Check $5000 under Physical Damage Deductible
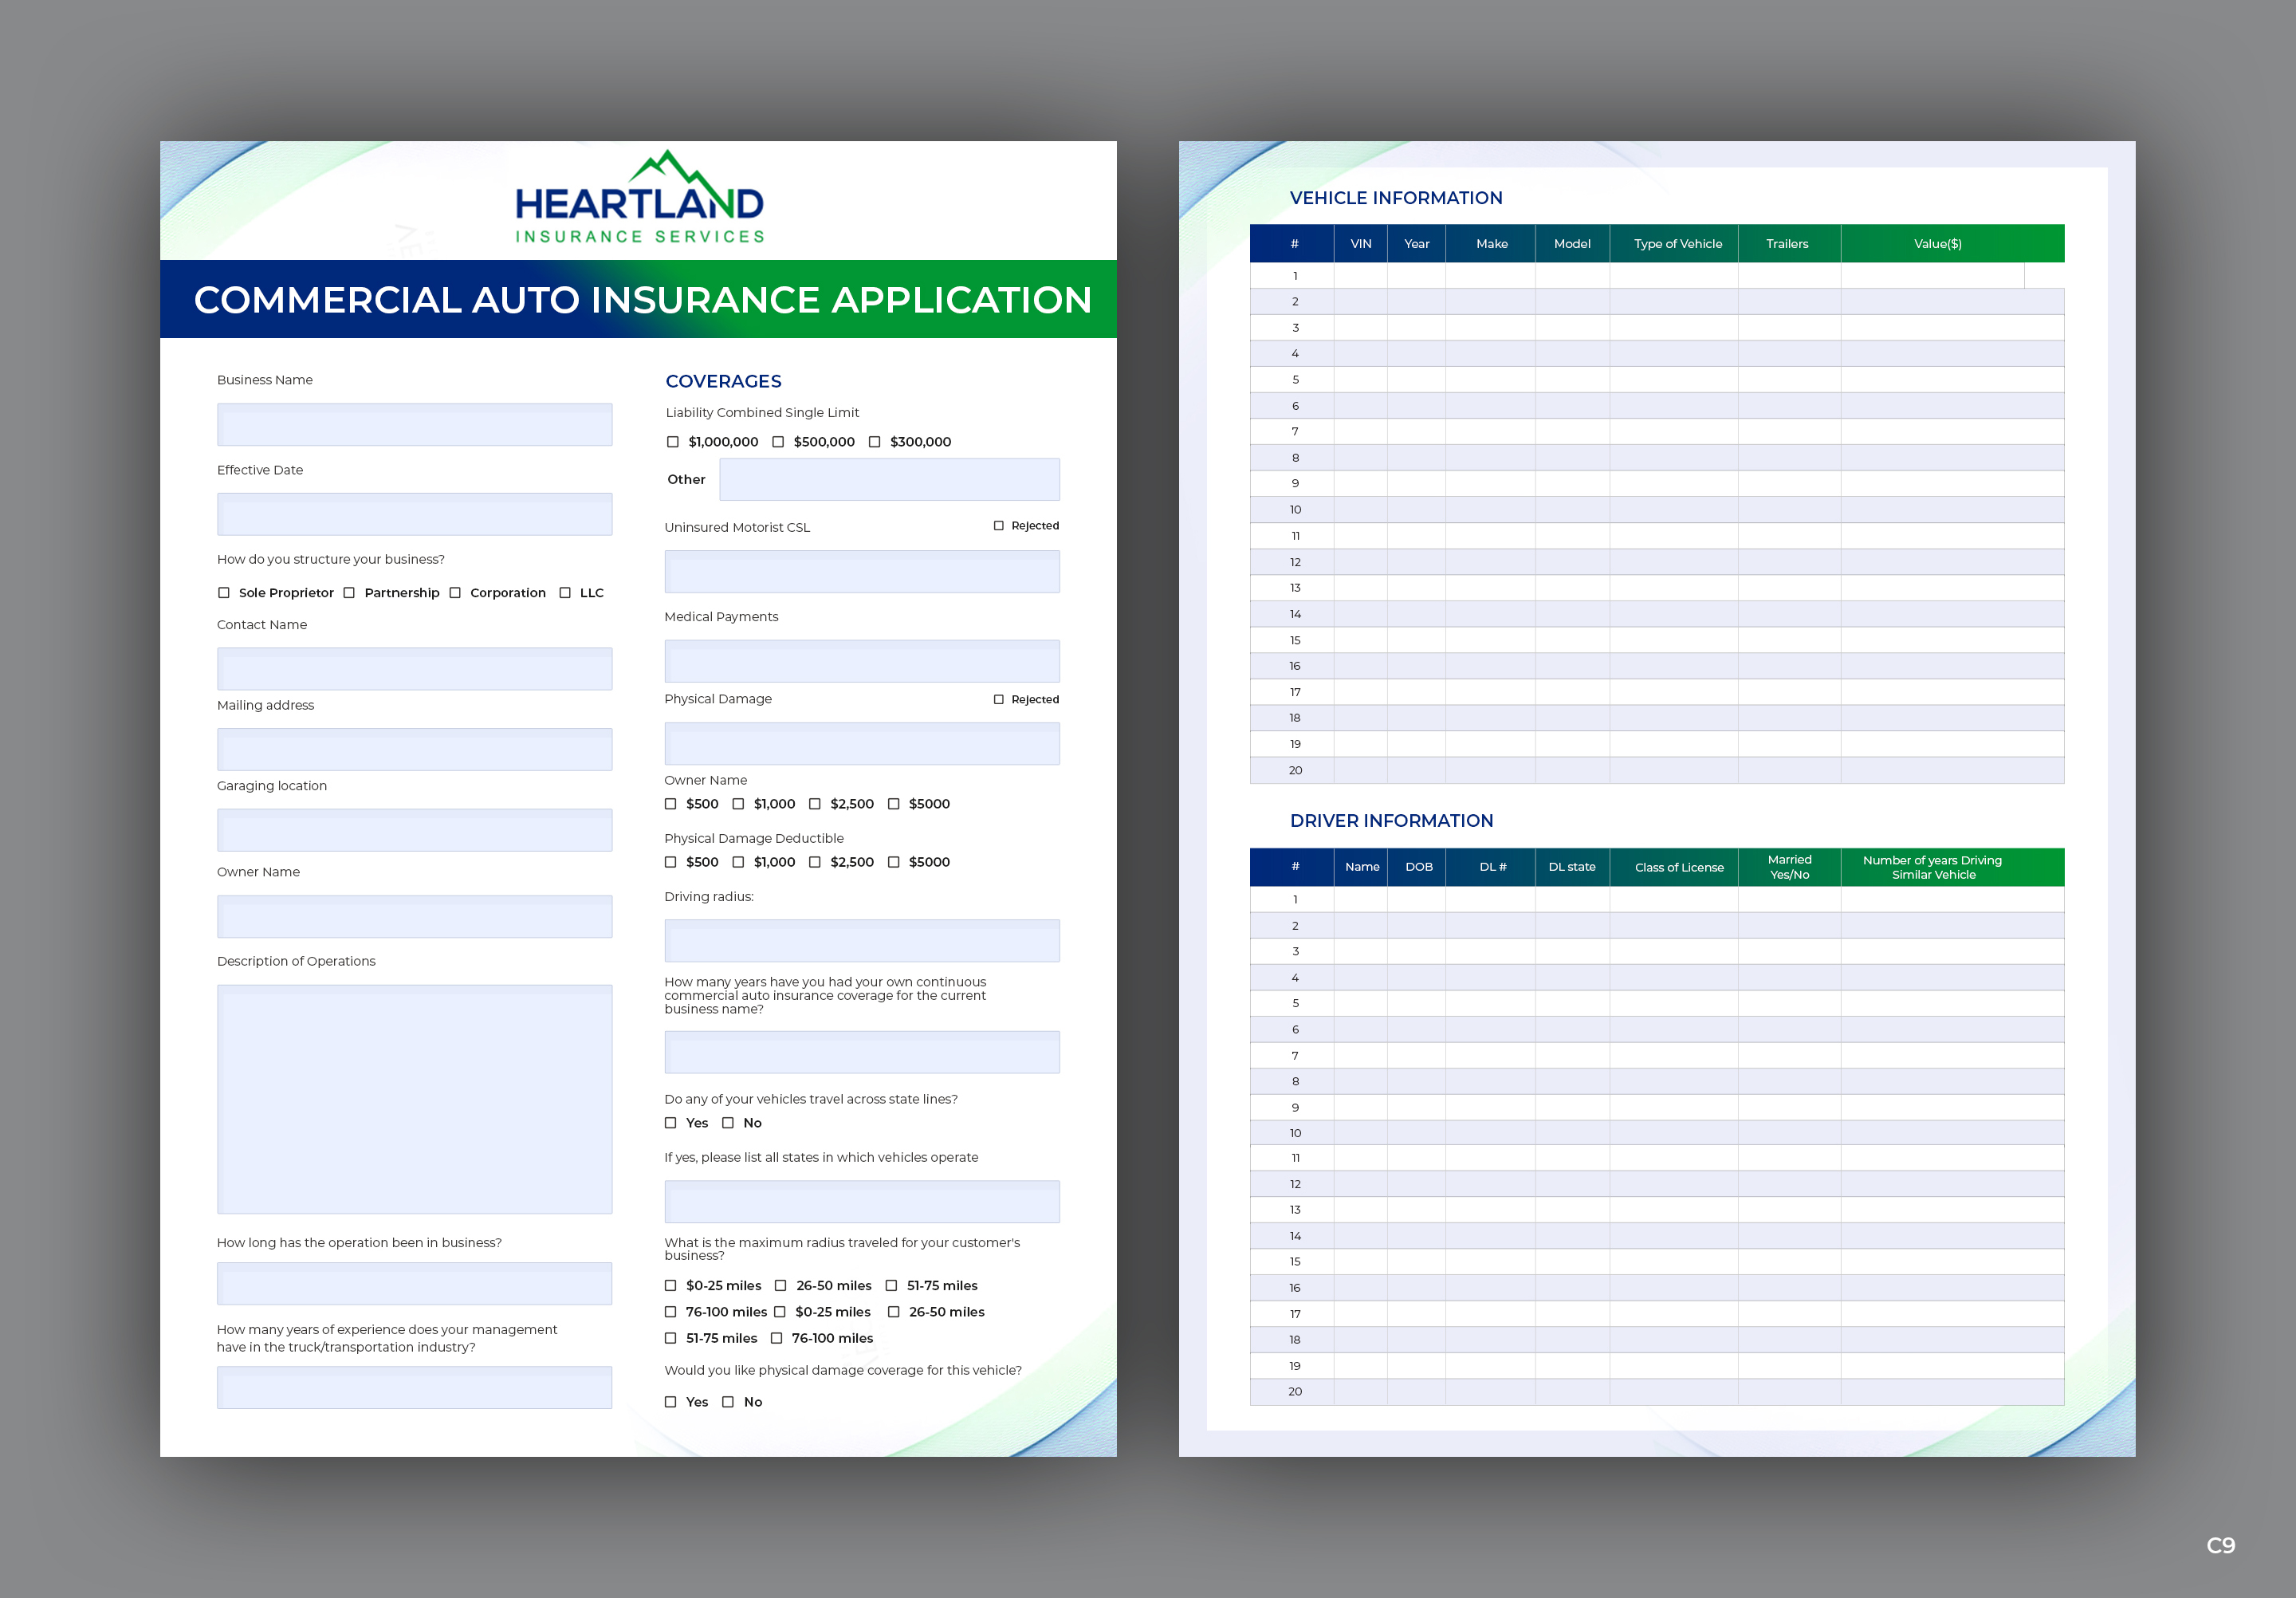The image size is (2296, 1598). pos(894,862)
